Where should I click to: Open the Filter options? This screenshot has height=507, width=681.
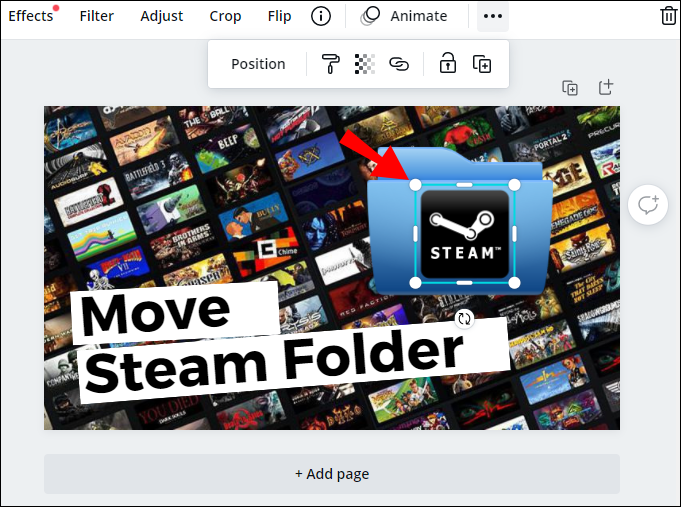[x=96, y=16]
